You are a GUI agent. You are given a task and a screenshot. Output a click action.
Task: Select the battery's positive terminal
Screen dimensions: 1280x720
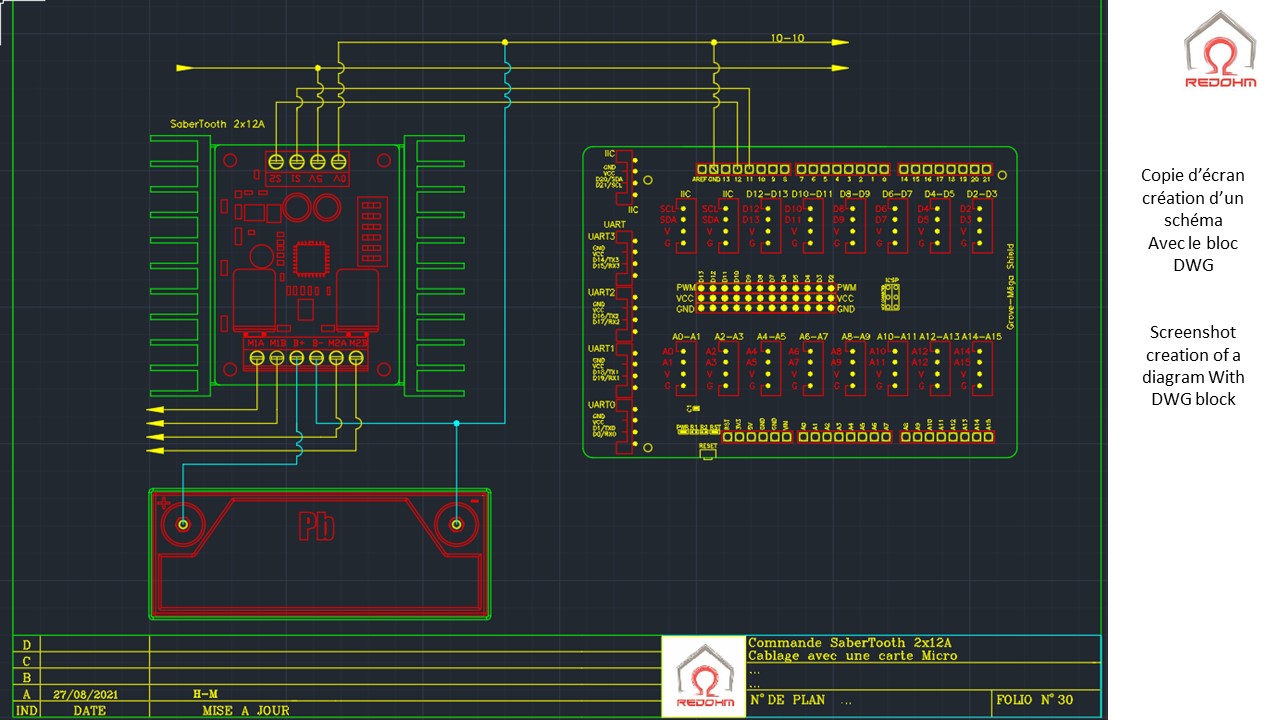183,524
